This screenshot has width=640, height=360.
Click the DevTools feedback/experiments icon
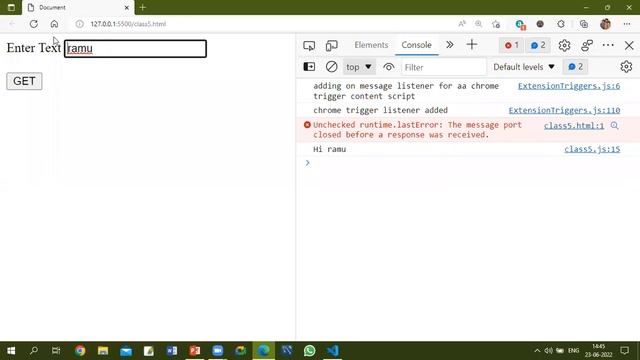587,45
